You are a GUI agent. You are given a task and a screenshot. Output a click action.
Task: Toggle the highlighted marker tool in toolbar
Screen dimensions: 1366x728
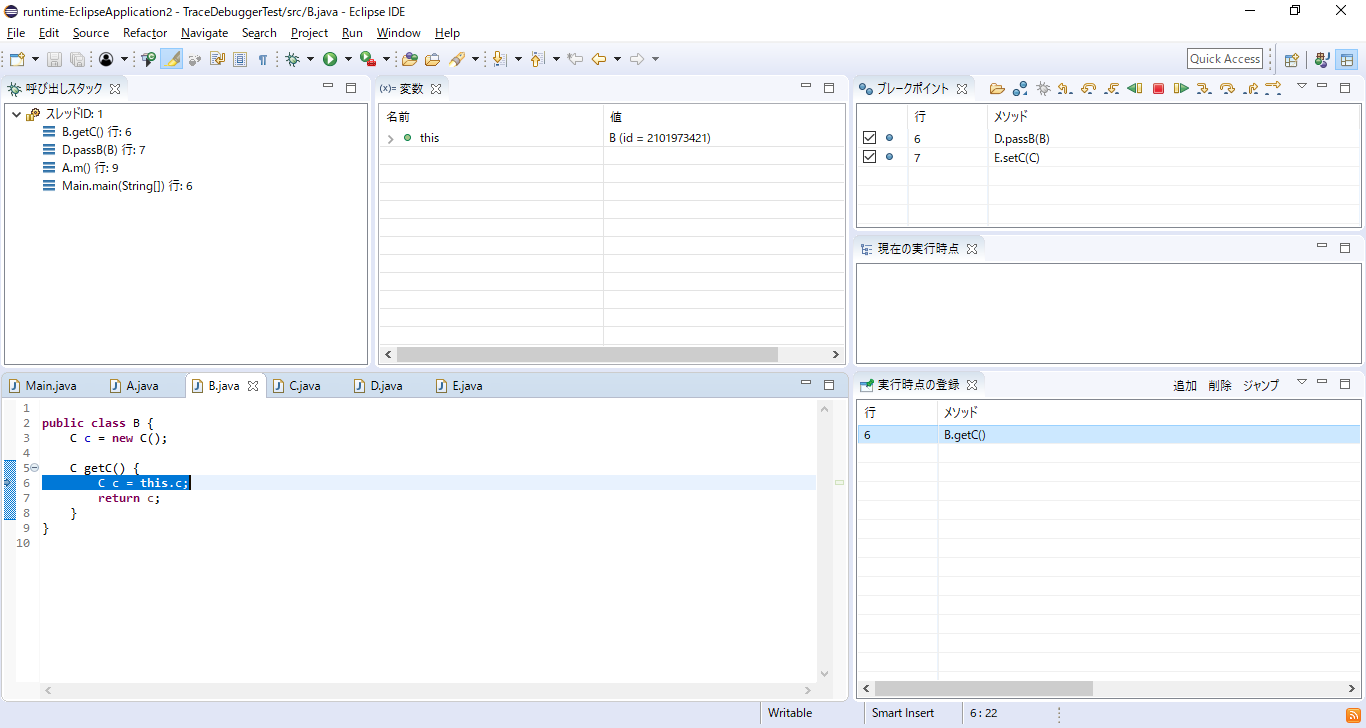point(172,60)
